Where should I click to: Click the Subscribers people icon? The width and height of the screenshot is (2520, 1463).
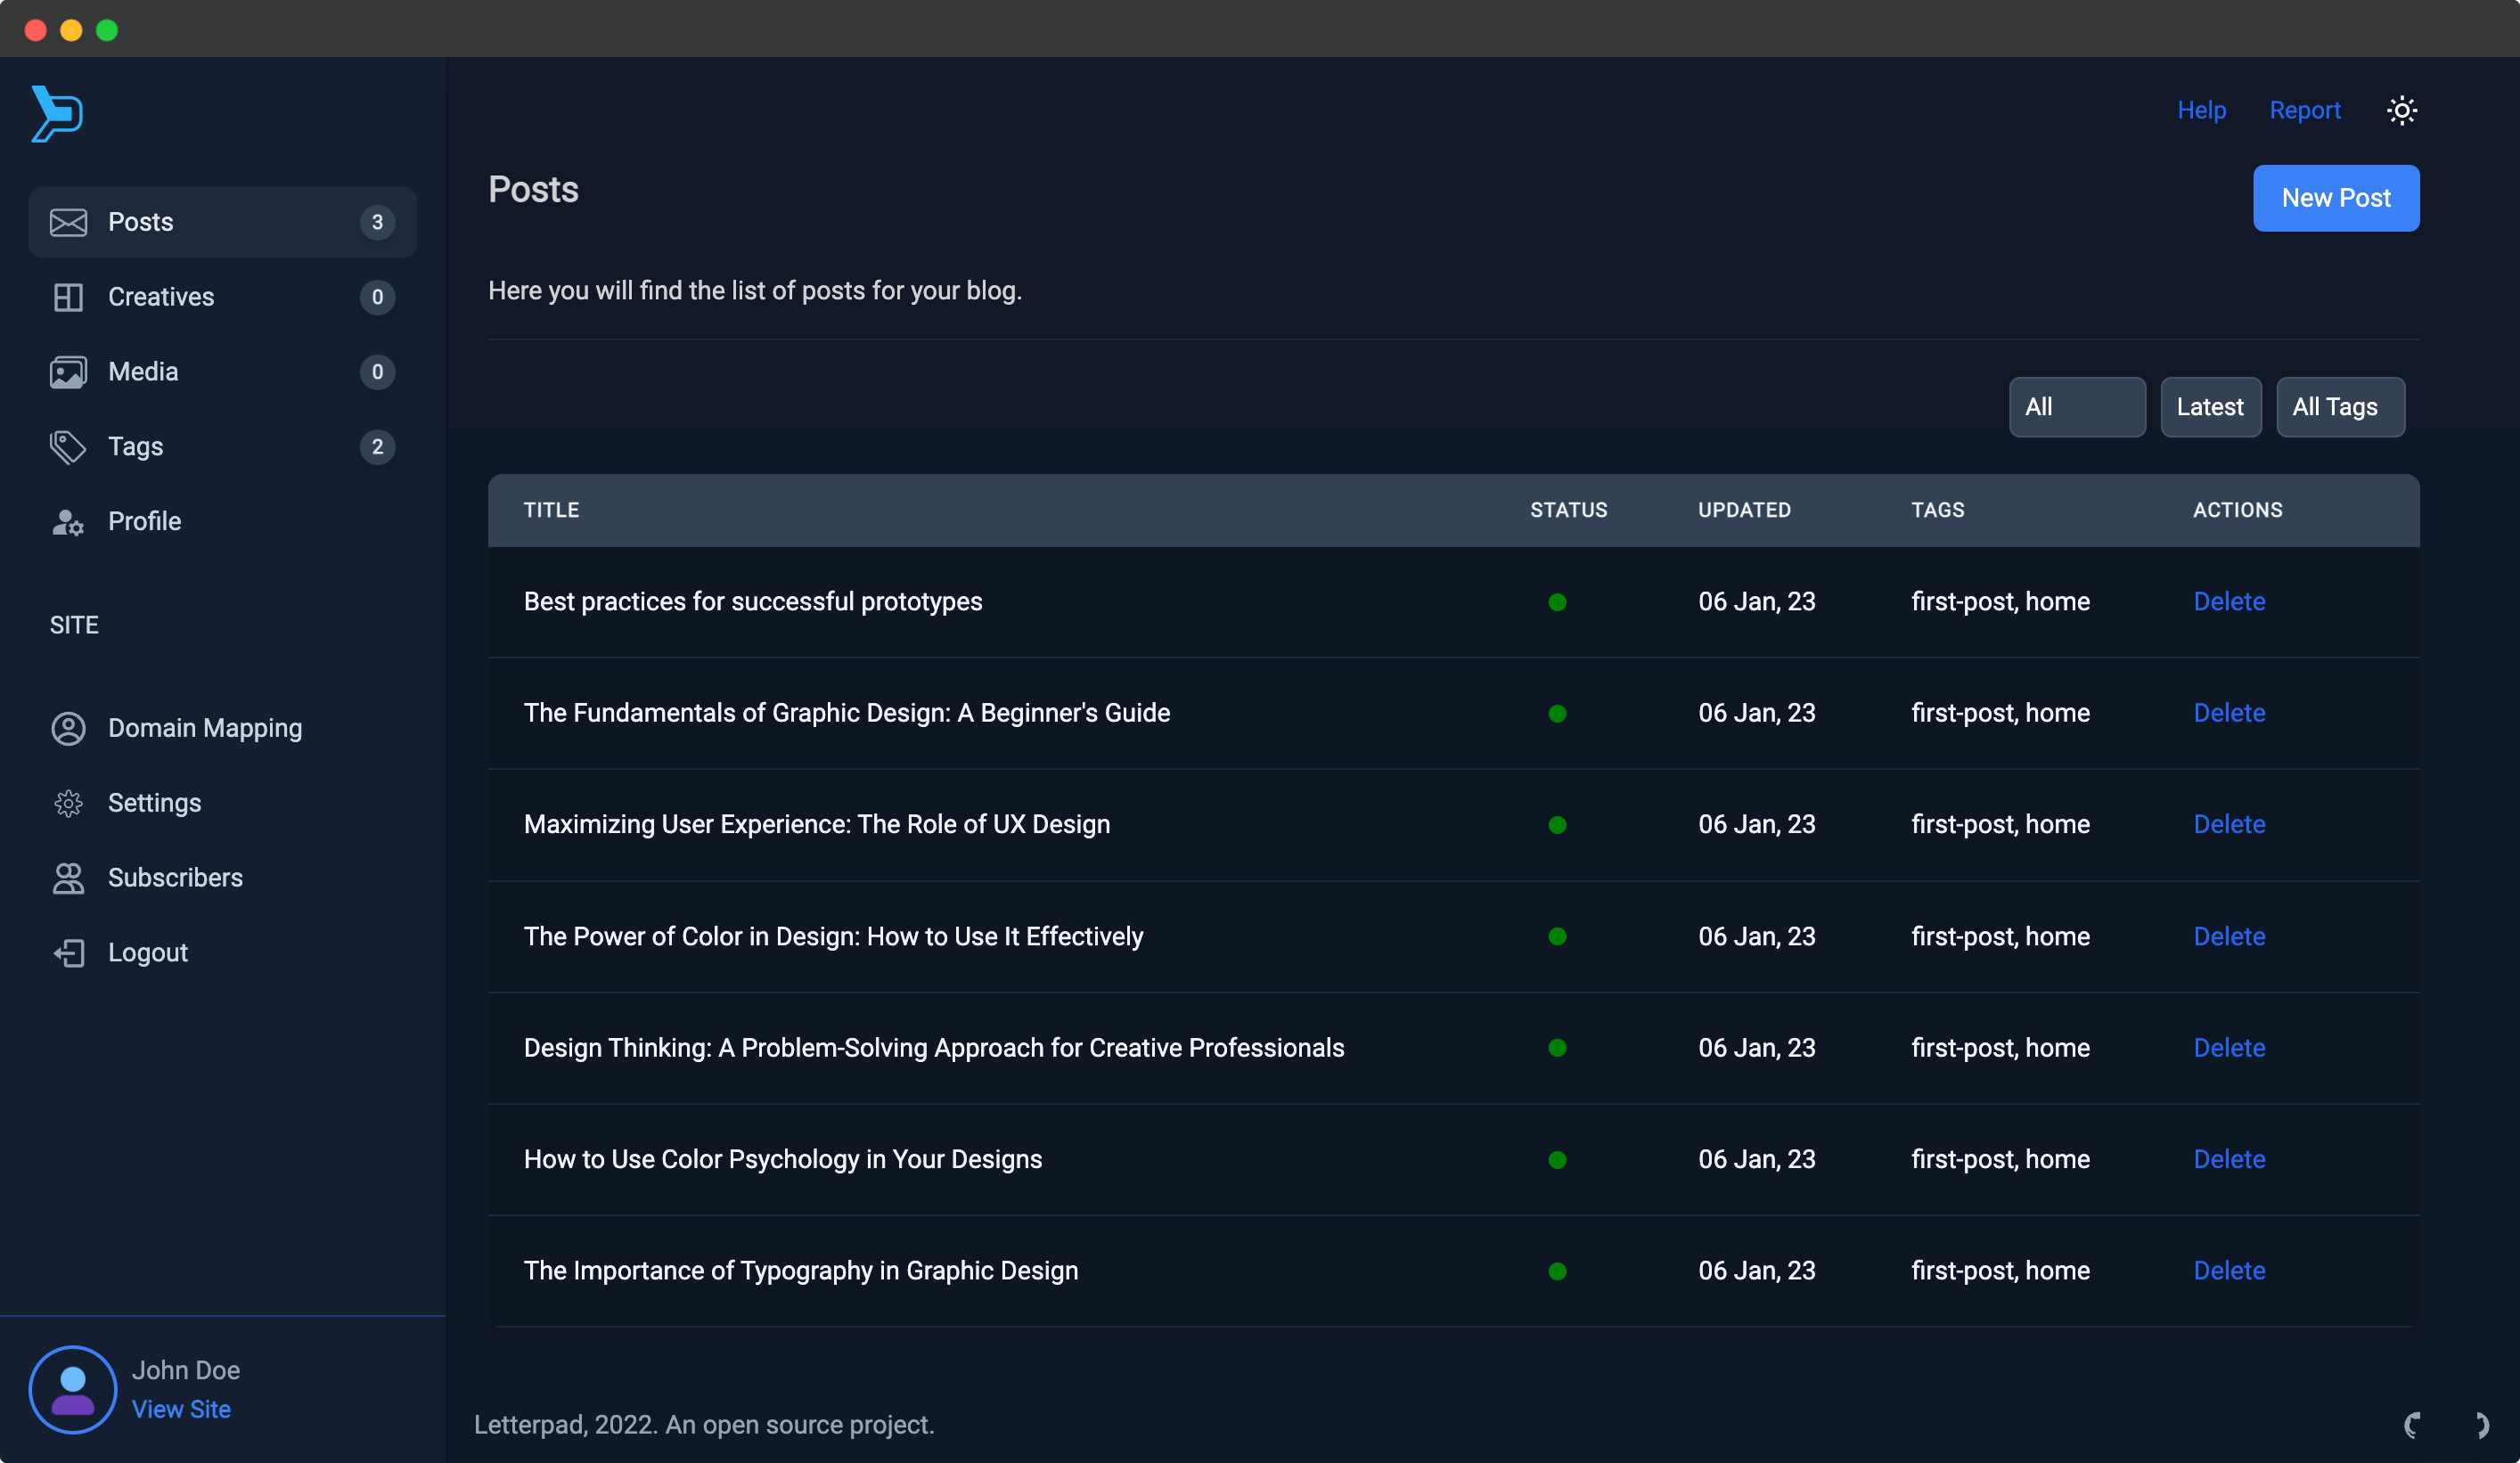(68, 878)
